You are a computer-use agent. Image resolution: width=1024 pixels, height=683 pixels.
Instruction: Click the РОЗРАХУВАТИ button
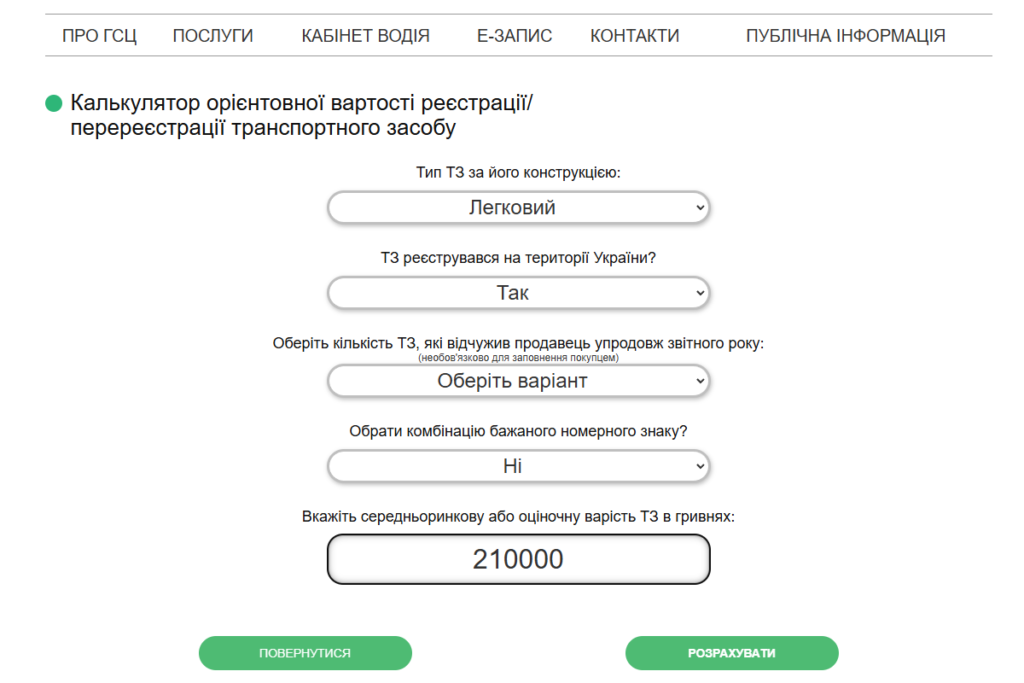(732, 652)
